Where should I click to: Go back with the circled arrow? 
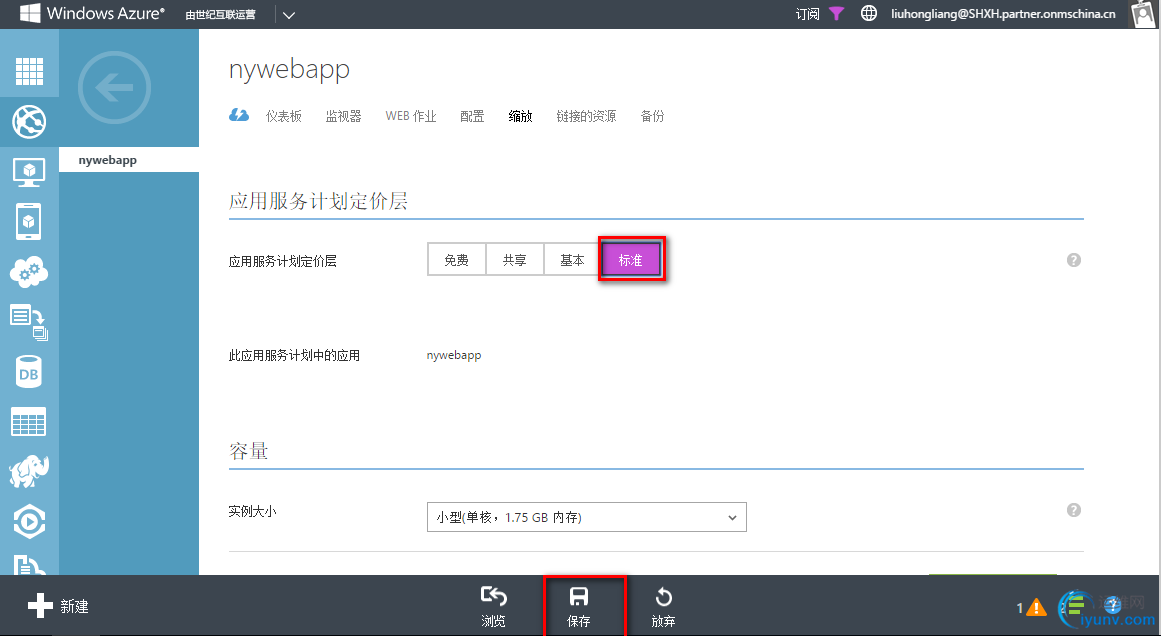pyautogui.click(x=114, y=87)
